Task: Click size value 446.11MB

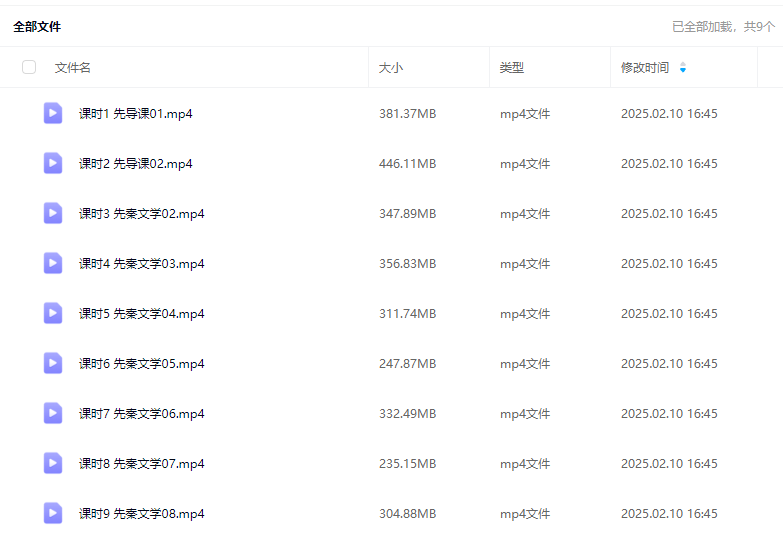Action: click(x=407, y=164)
